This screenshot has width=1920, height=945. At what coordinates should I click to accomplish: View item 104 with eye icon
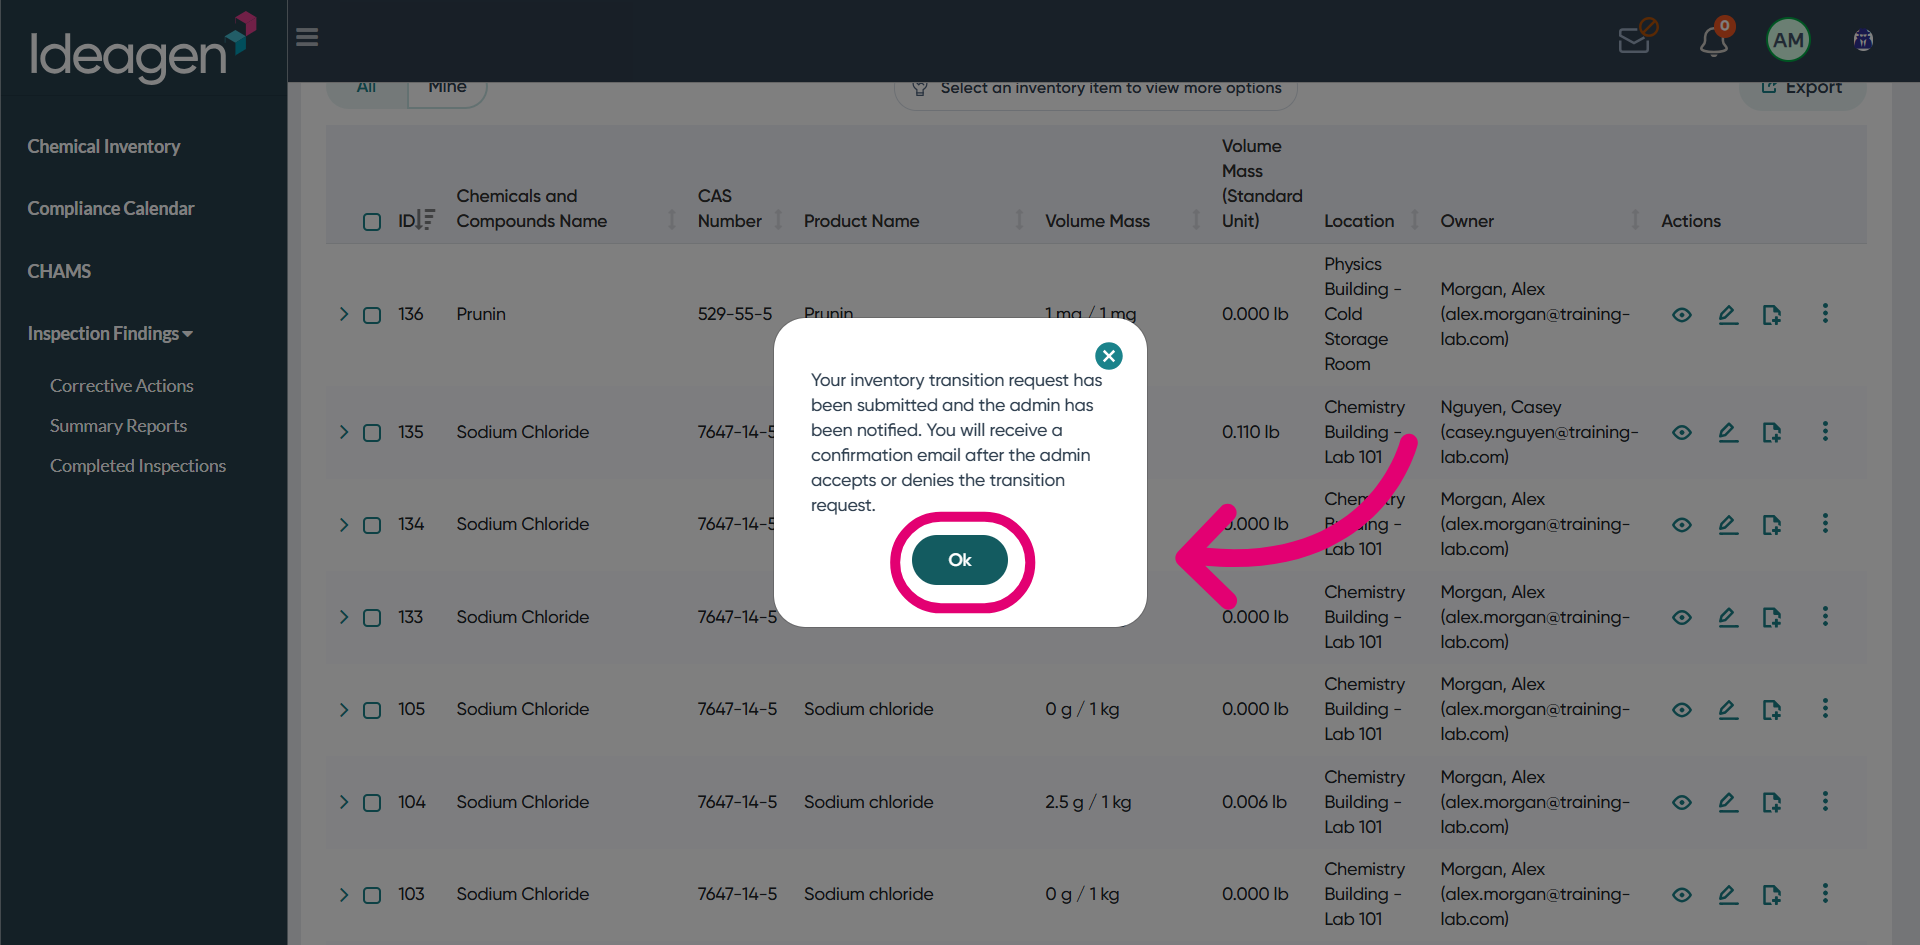[x=1682, y=803]
